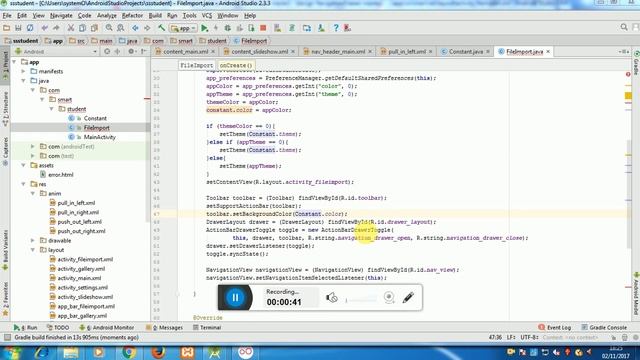Collapse the layout folder
The image size is (640, 360).
coord(33,250)
